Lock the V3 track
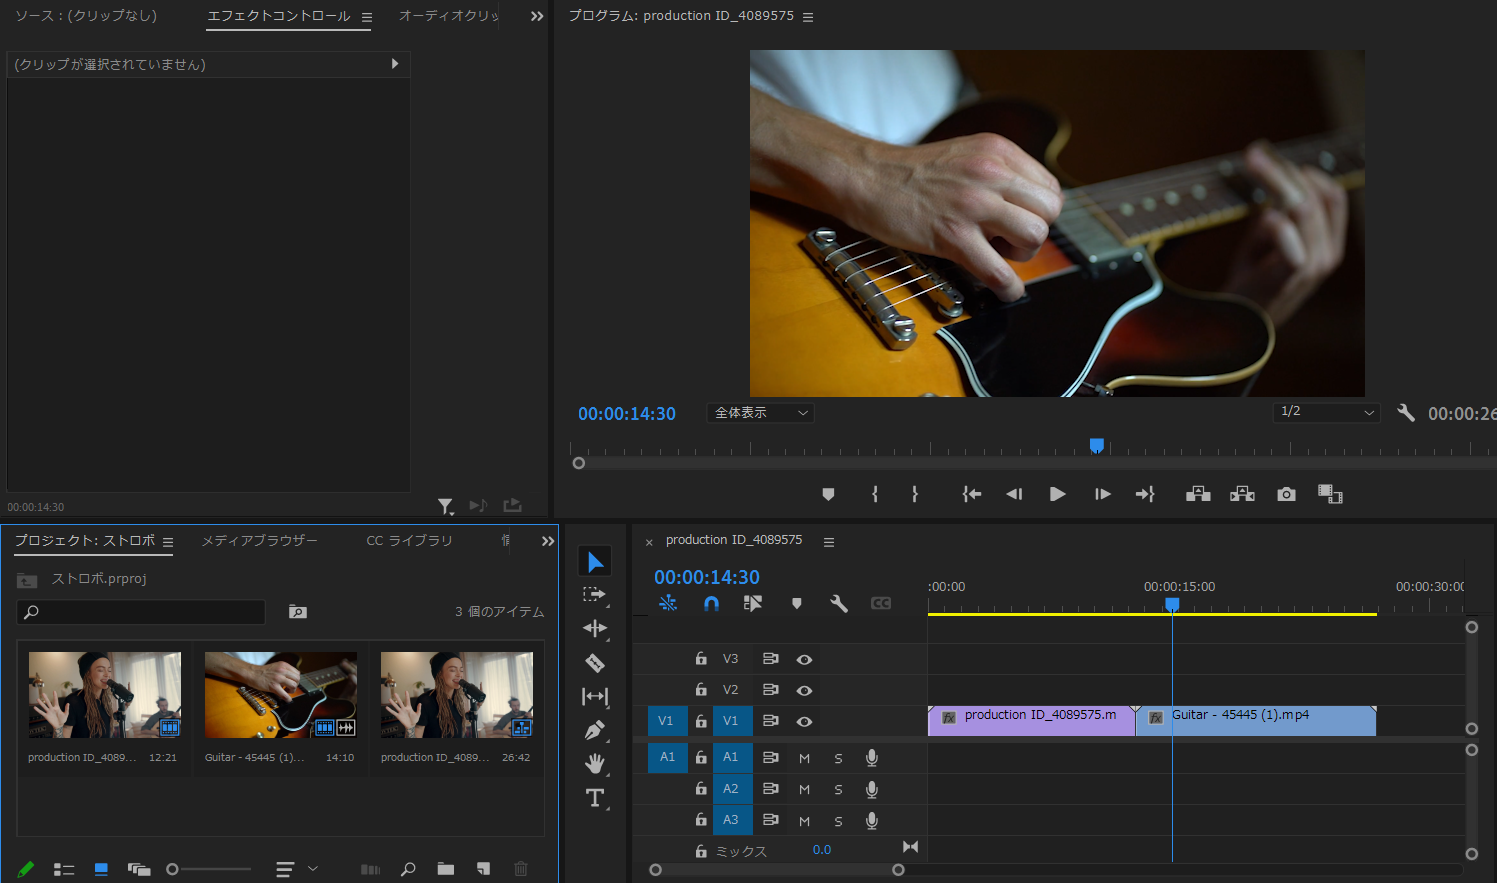1497x883 pixels. pyautogui.click(x=701, y=659)
